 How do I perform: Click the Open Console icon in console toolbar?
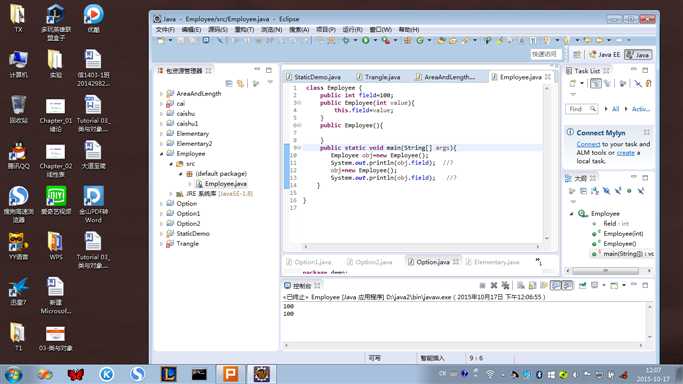click(614, 285)
